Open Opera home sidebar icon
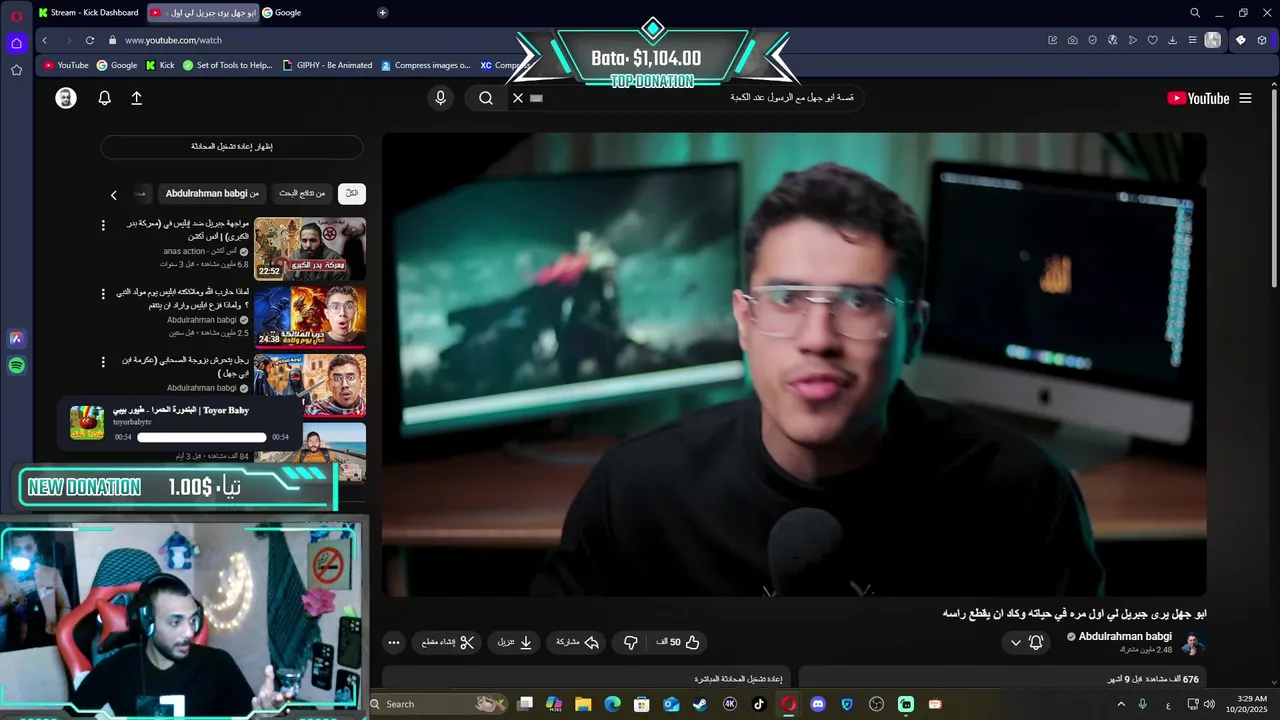 coord(16,43)
